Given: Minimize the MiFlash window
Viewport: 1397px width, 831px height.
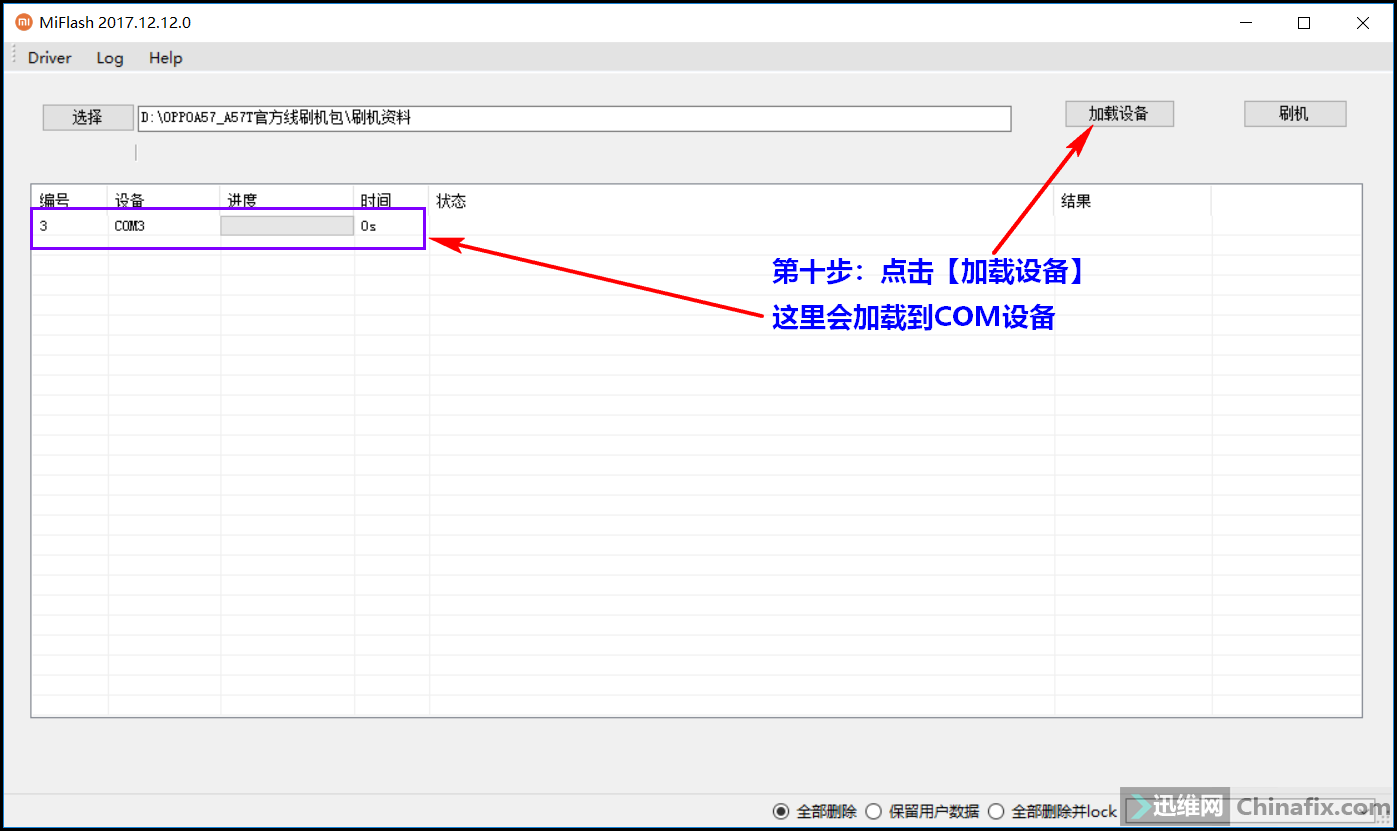Looking at the screenshot, I should click(1245, 22).
